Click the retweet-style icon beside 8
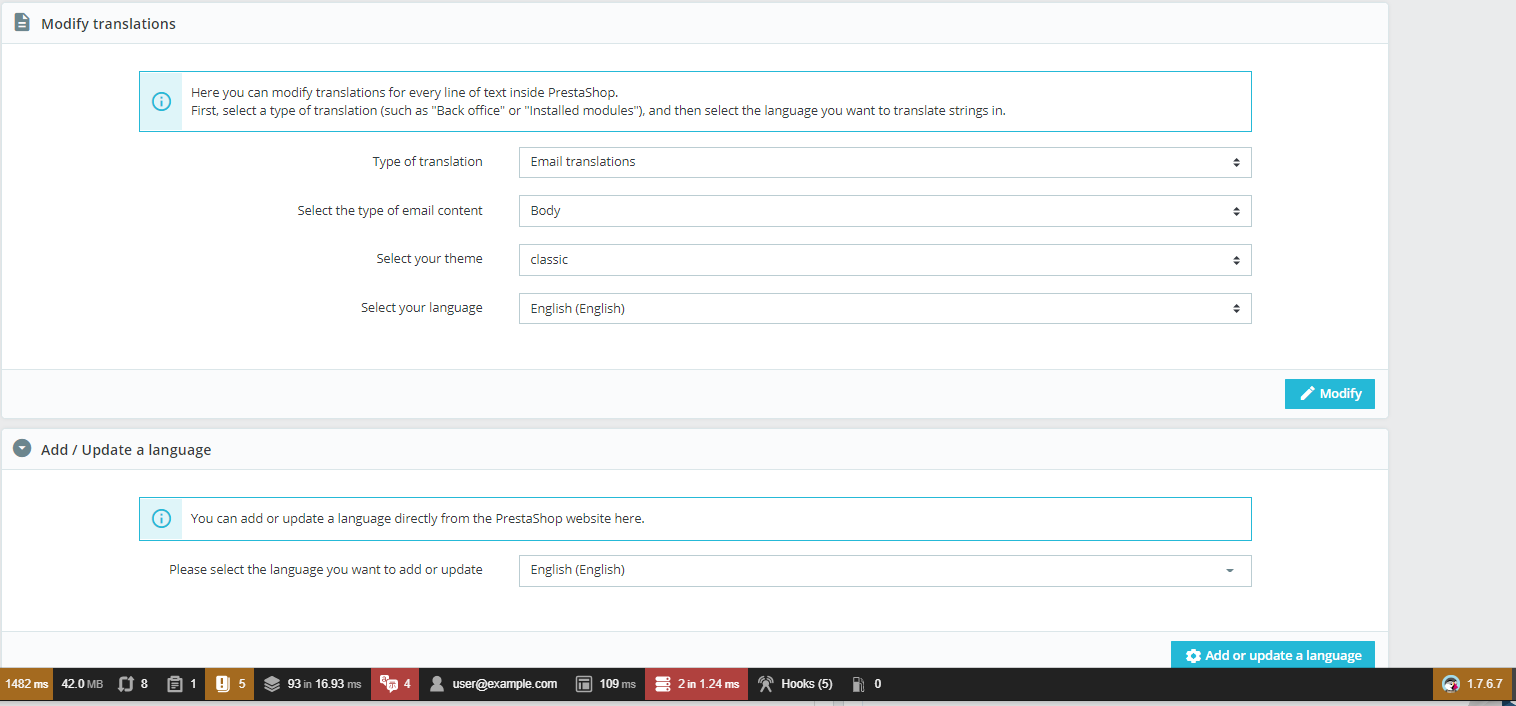Viewport: 1516px width, 706px height. 125,684
